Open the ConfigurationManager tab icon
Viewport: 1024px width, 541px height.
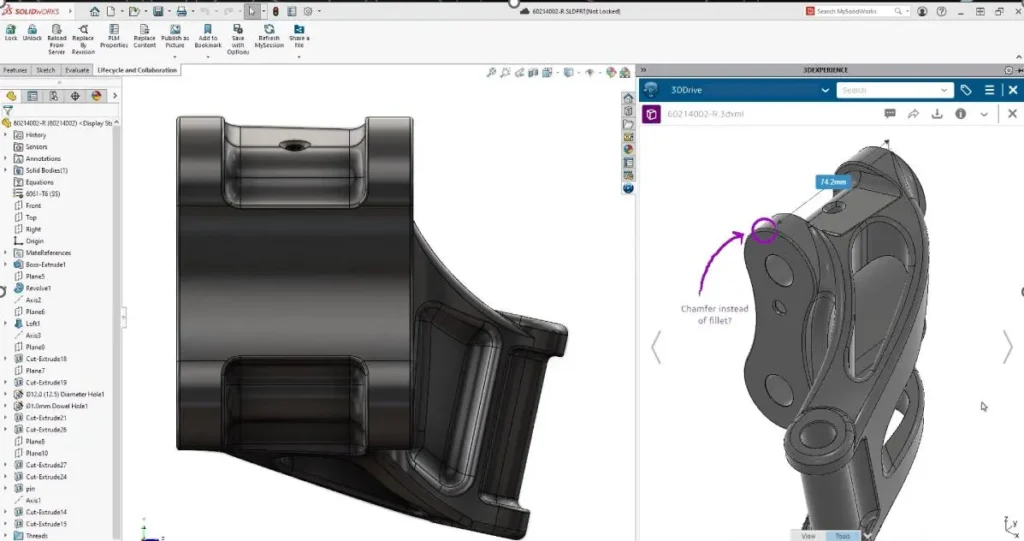[54, 96]
